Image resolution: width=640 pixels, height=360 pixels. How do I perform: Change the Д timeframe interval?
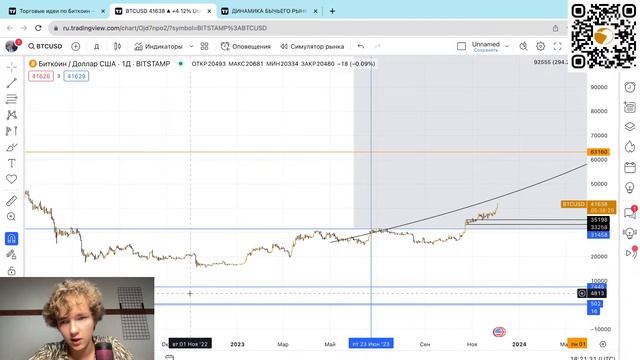click(96, 47)
